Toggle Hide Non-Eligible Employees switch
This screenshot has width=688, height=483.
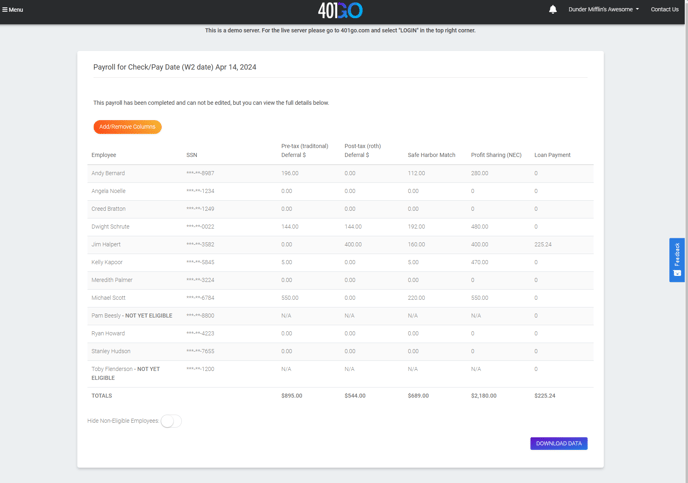pyautogui.click(x=171, y=421)
